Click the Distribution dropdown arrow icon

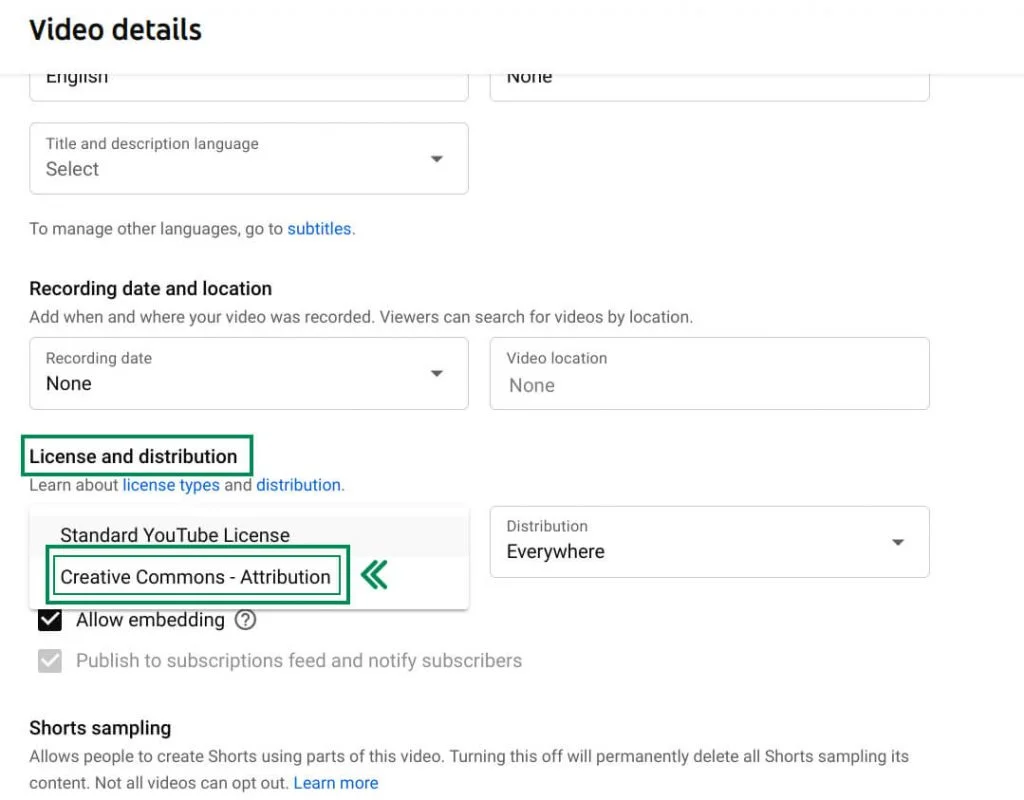point(898,542)
